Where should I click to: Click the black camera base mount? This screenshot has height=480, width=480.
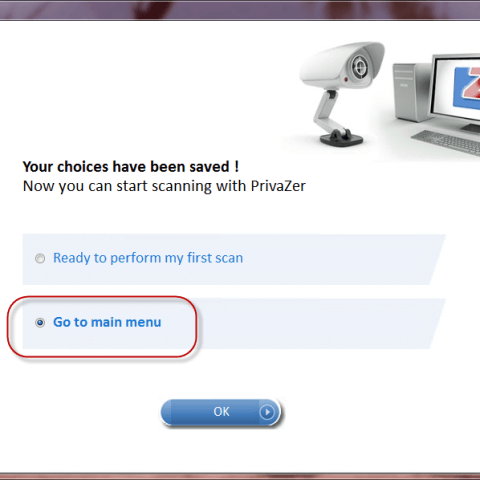point(341,137)
